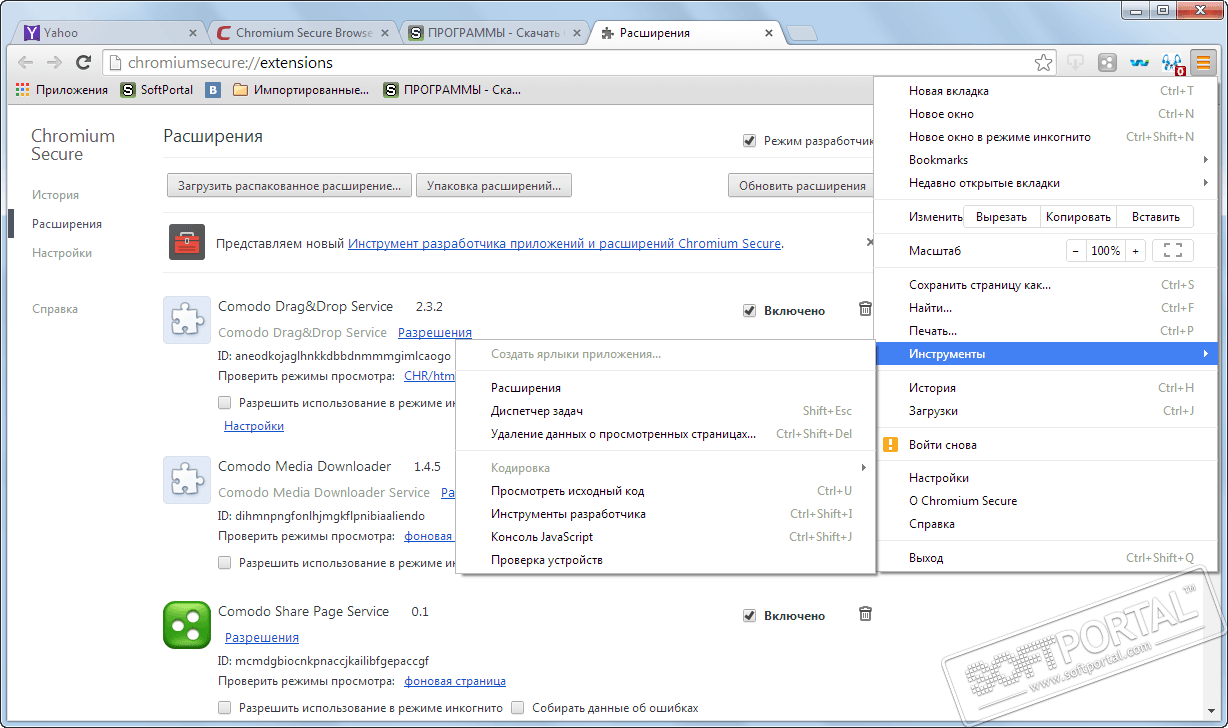Choose Выход to quit the browser
The image size is (1228, 728).
[1046, 558]
